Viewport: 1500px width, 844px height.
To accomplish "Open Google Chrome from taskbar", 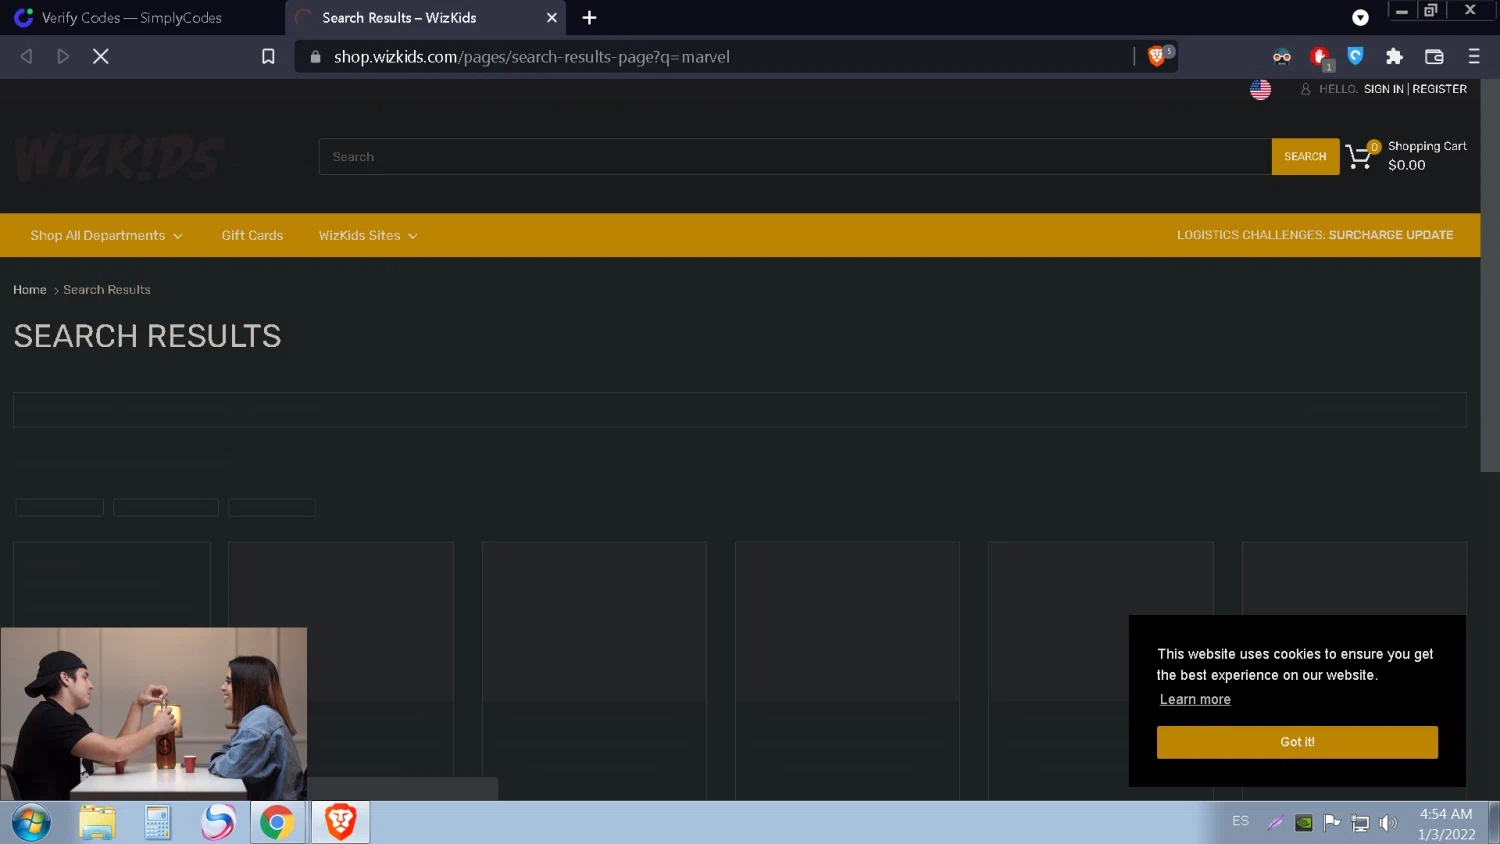I will point(277,823).
